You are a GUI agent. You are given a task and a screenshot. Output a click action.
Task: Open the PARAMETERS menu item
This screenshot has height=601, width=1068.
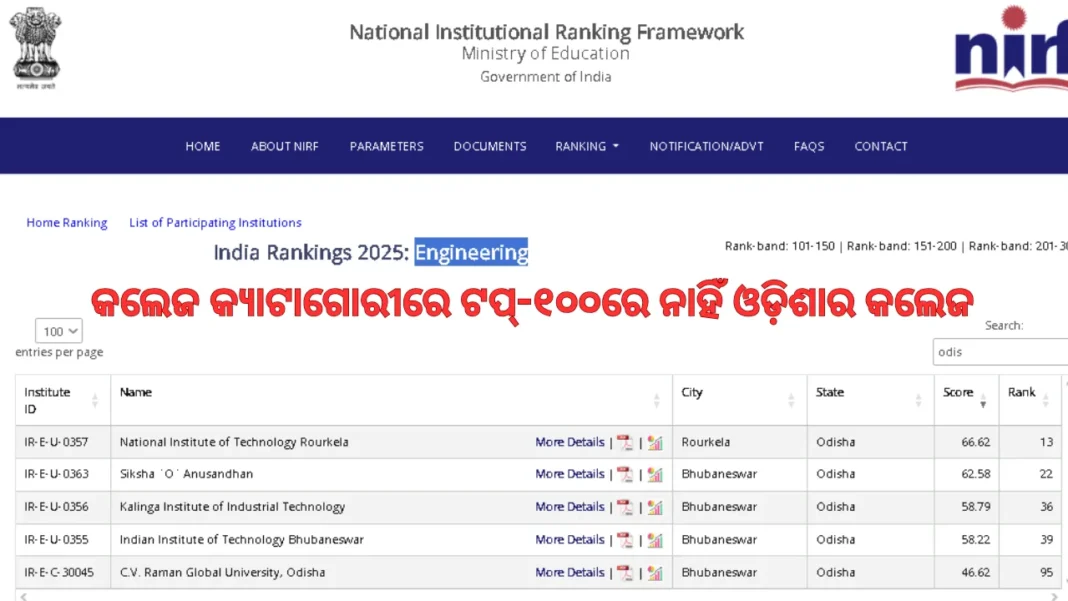(x=386, y=146)
